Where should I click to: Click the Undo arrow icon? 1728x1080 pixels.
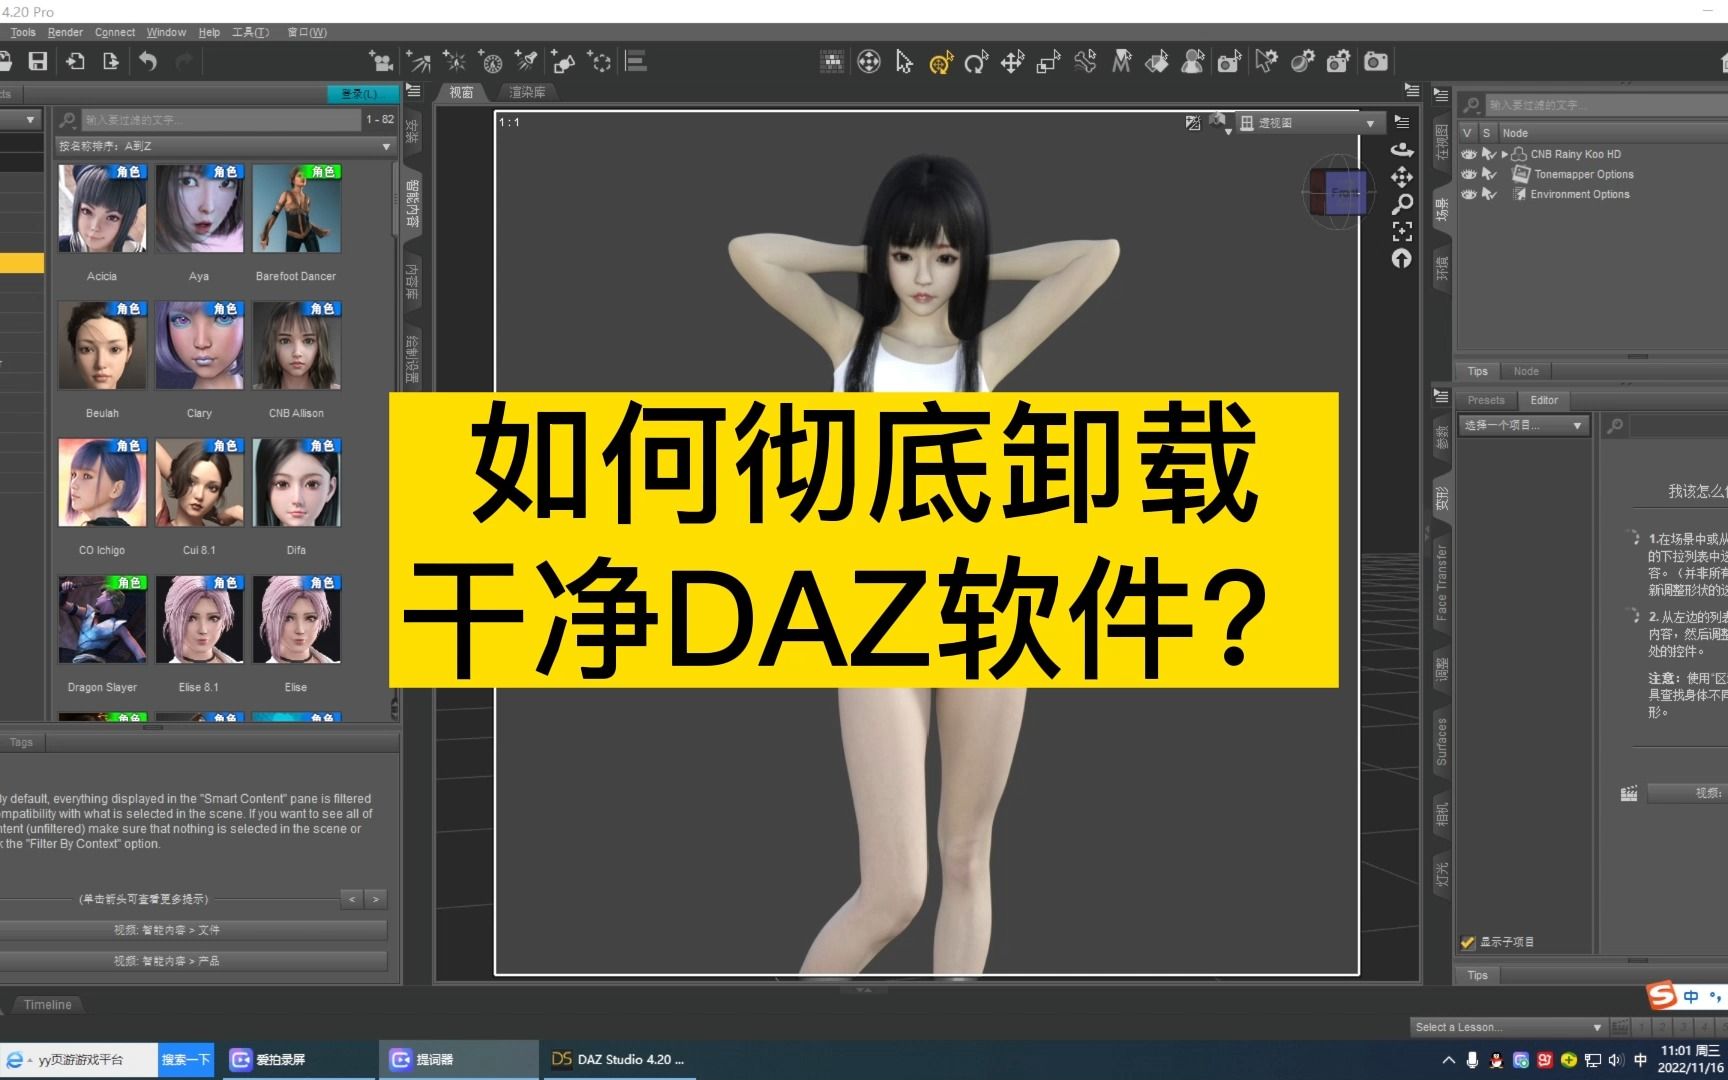(x=148, y=61)
